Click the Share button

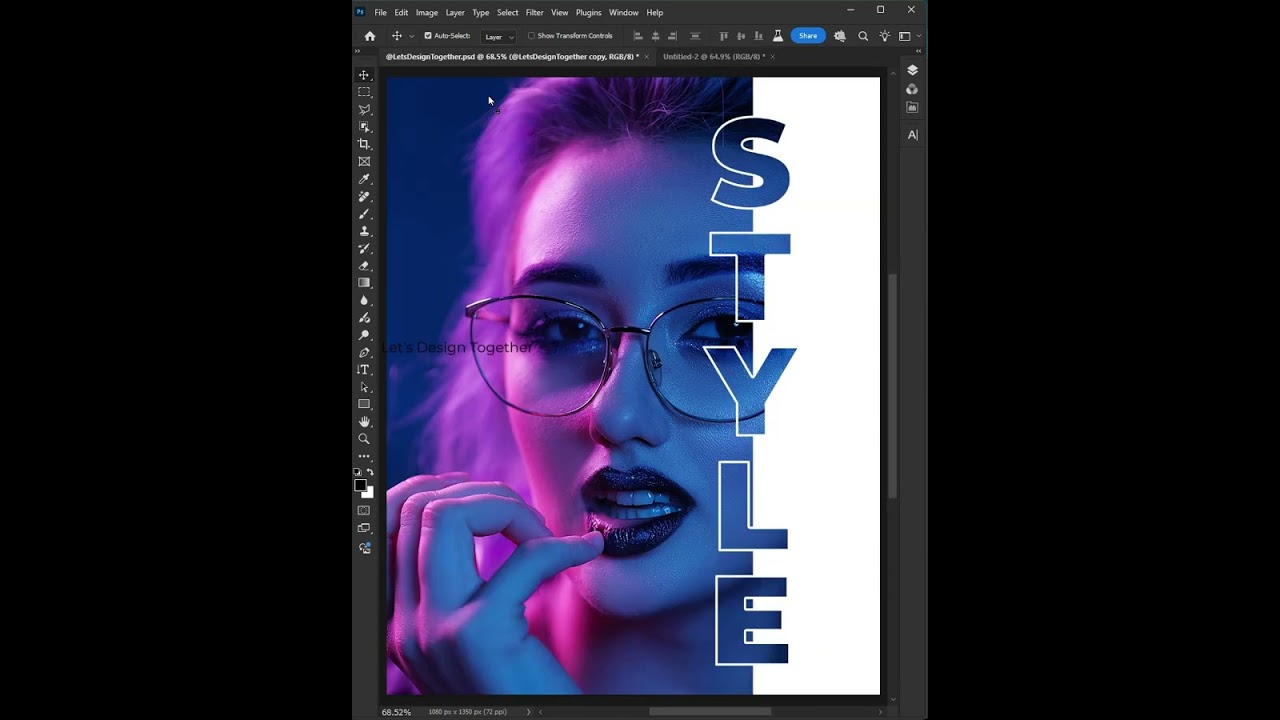coord(808,35)
